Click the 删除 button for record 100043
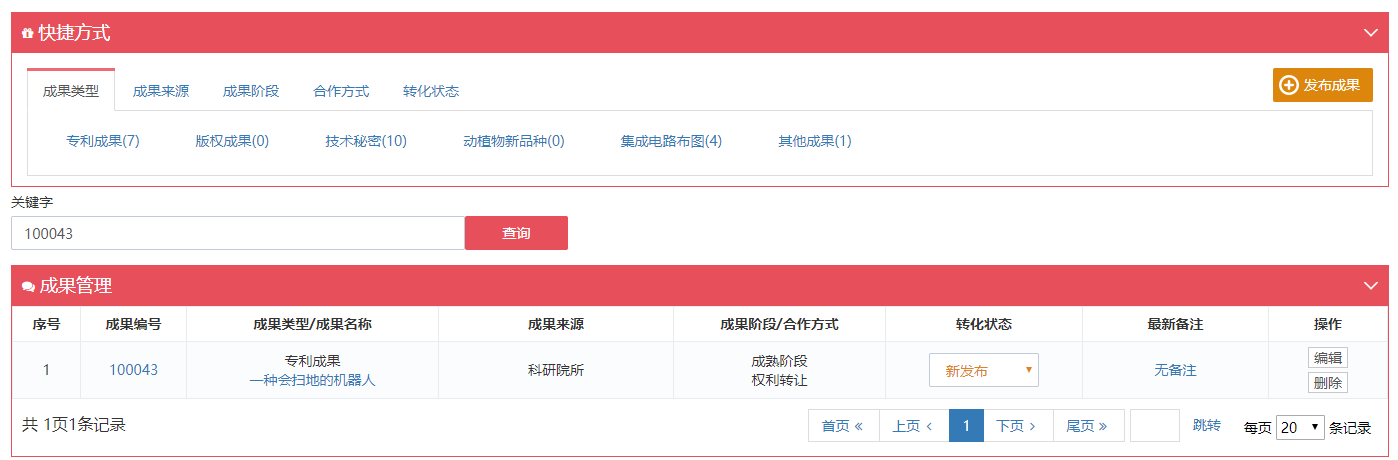 [1328, 382]
